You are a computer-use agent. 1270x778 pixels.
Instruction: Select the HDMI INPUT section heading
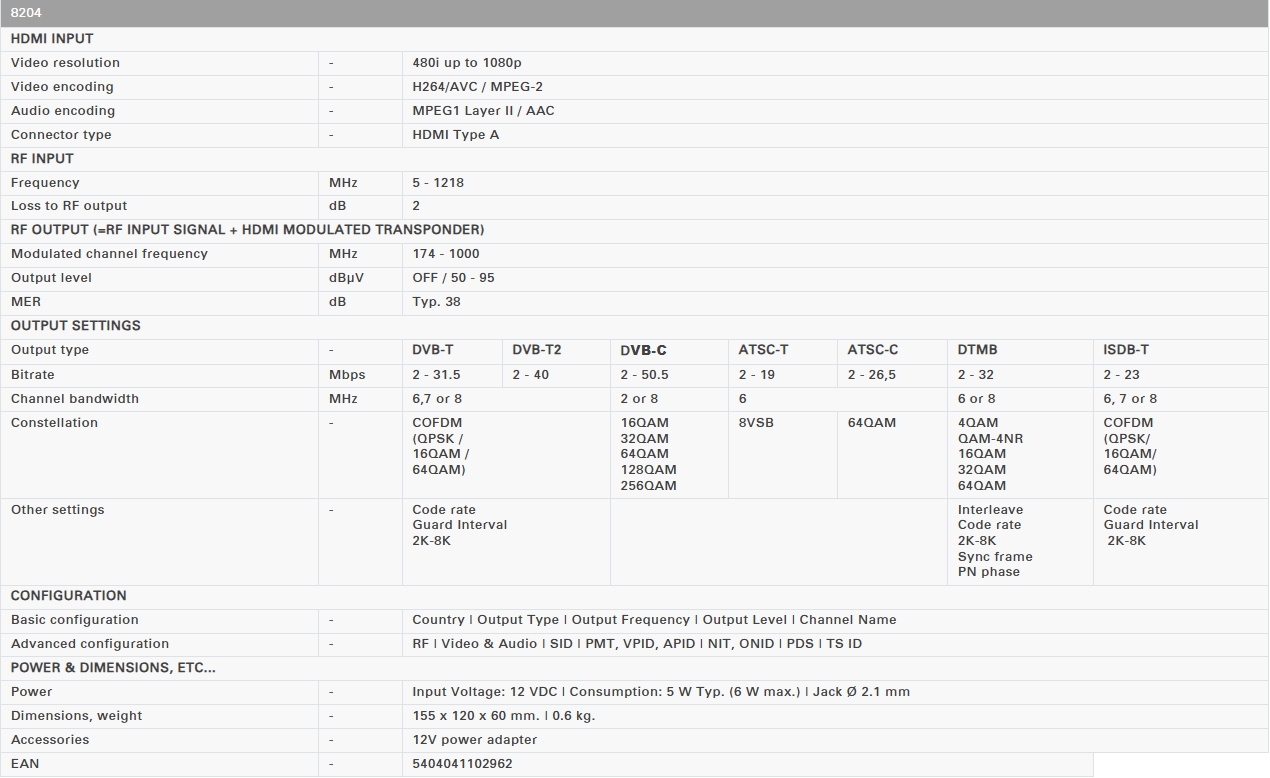[52, 39]
